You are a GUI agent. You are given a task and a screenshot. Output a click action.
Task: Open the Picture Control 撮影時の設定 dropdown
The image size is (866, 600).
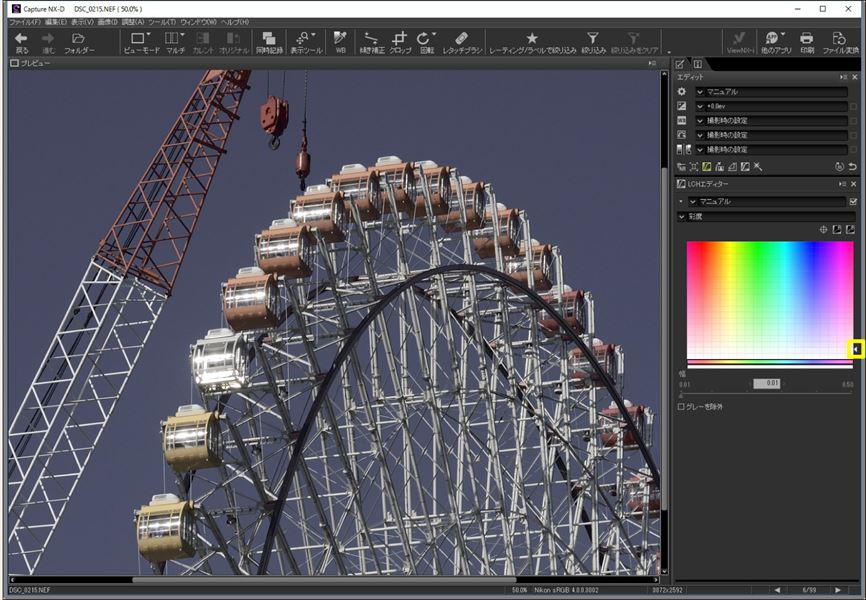coord(771,135)
